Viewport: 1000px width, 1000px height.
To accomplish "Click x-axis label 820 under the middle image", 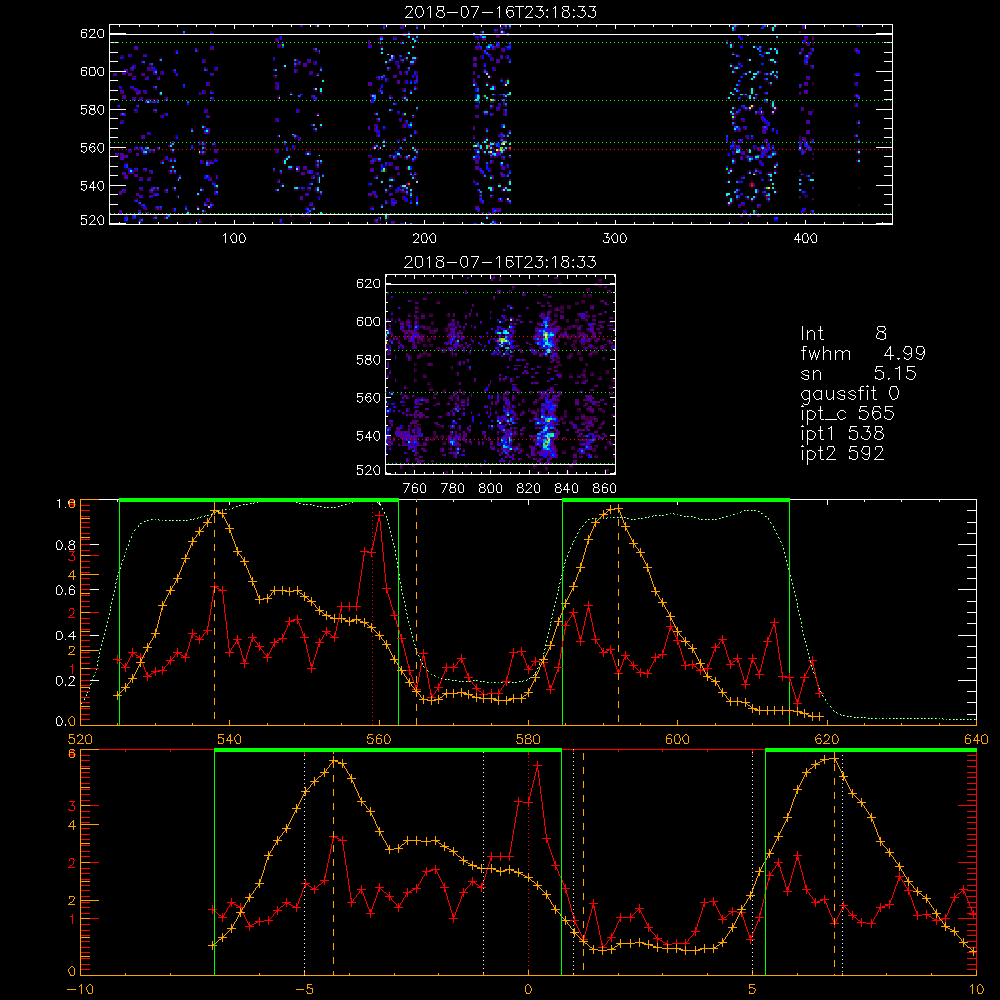I will 529,489.
